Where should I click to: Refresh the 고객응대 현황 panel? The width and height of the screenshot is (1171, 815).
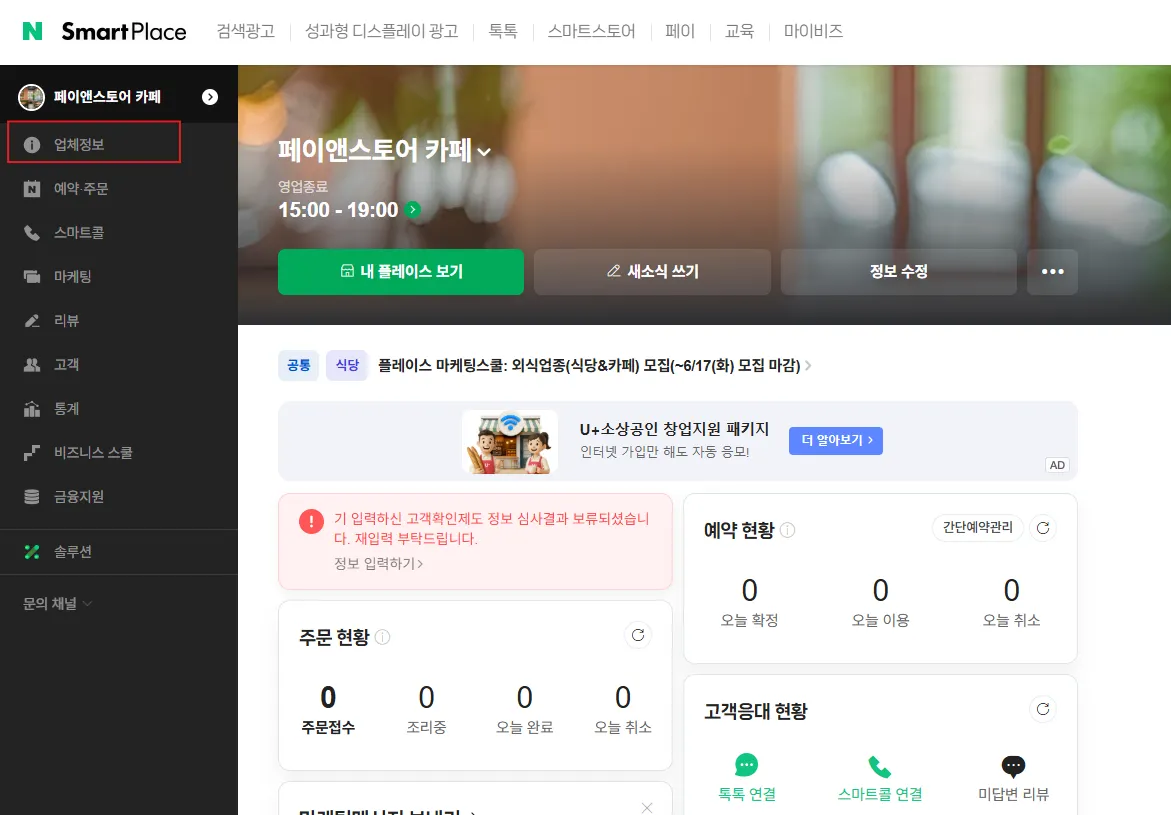pyautogui.click(x=1043, y=709)
